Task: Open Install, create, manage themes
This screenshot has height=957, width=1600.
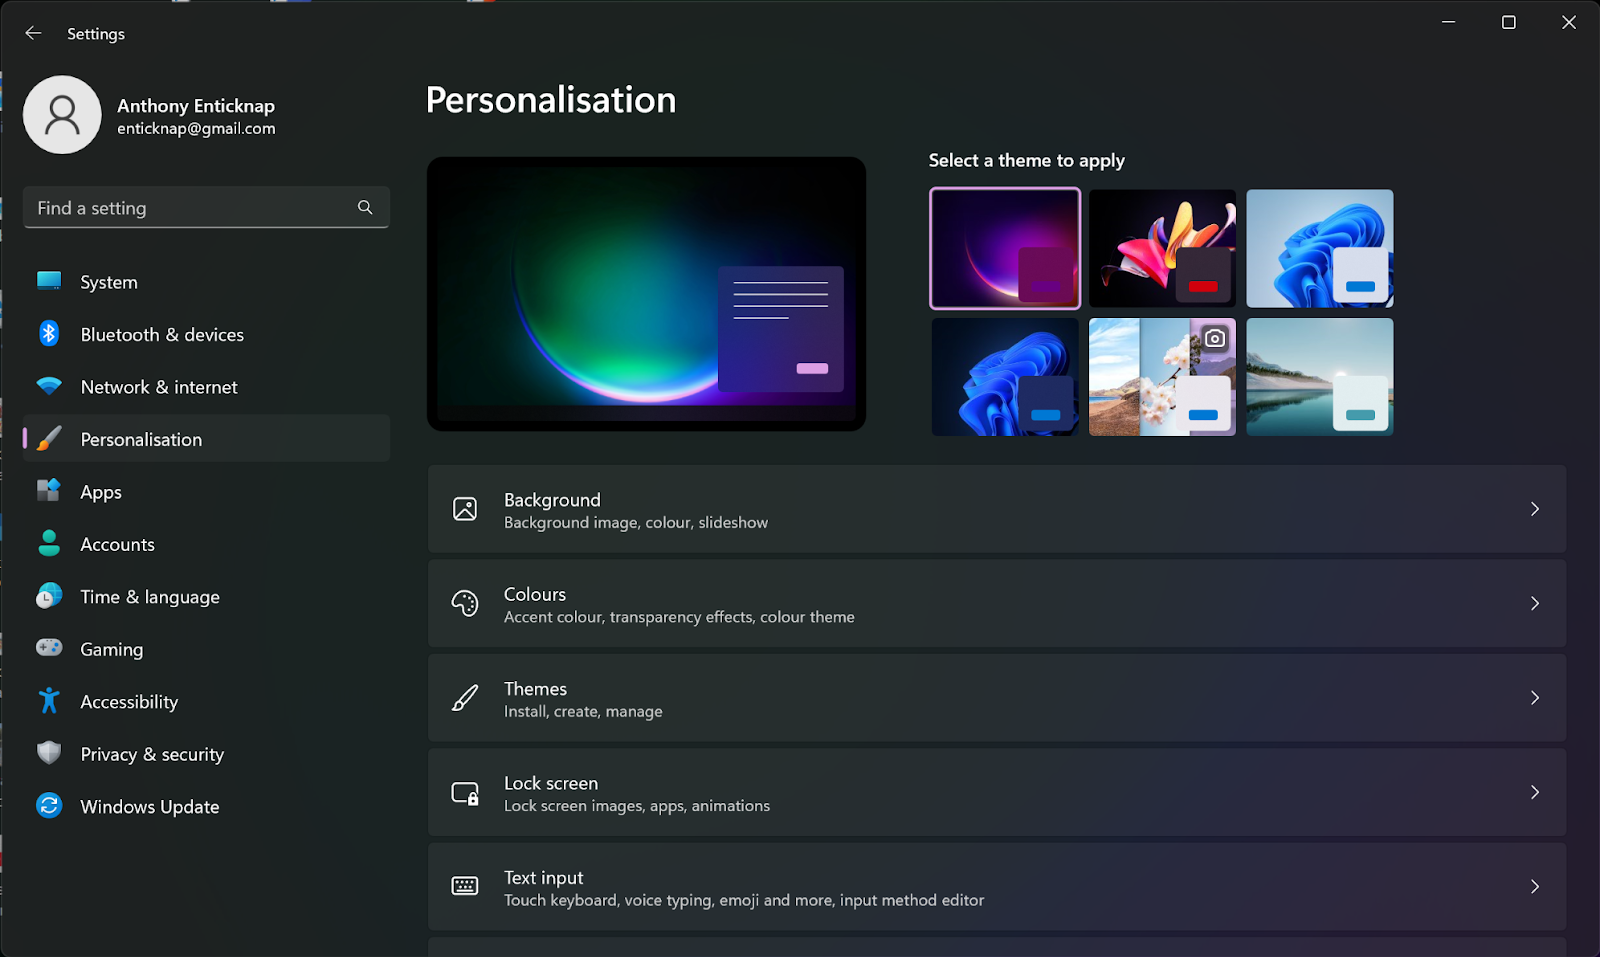Action: (x=997, y=698)
